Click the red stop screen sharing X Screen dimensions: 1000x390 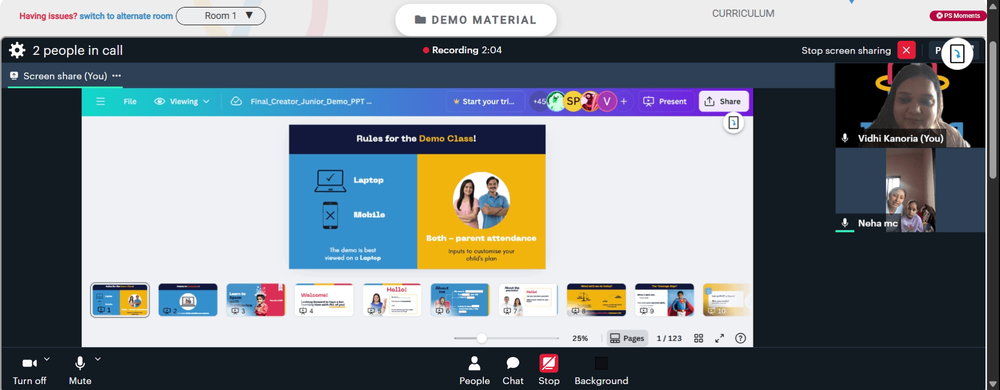(906, 50)
